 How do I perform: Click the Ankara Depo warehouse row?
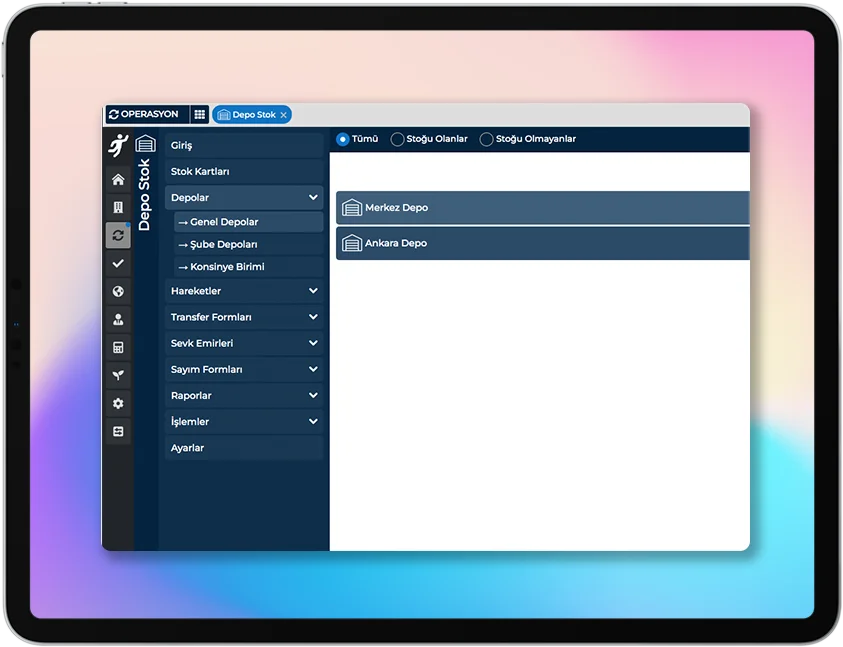coord(542,244)
